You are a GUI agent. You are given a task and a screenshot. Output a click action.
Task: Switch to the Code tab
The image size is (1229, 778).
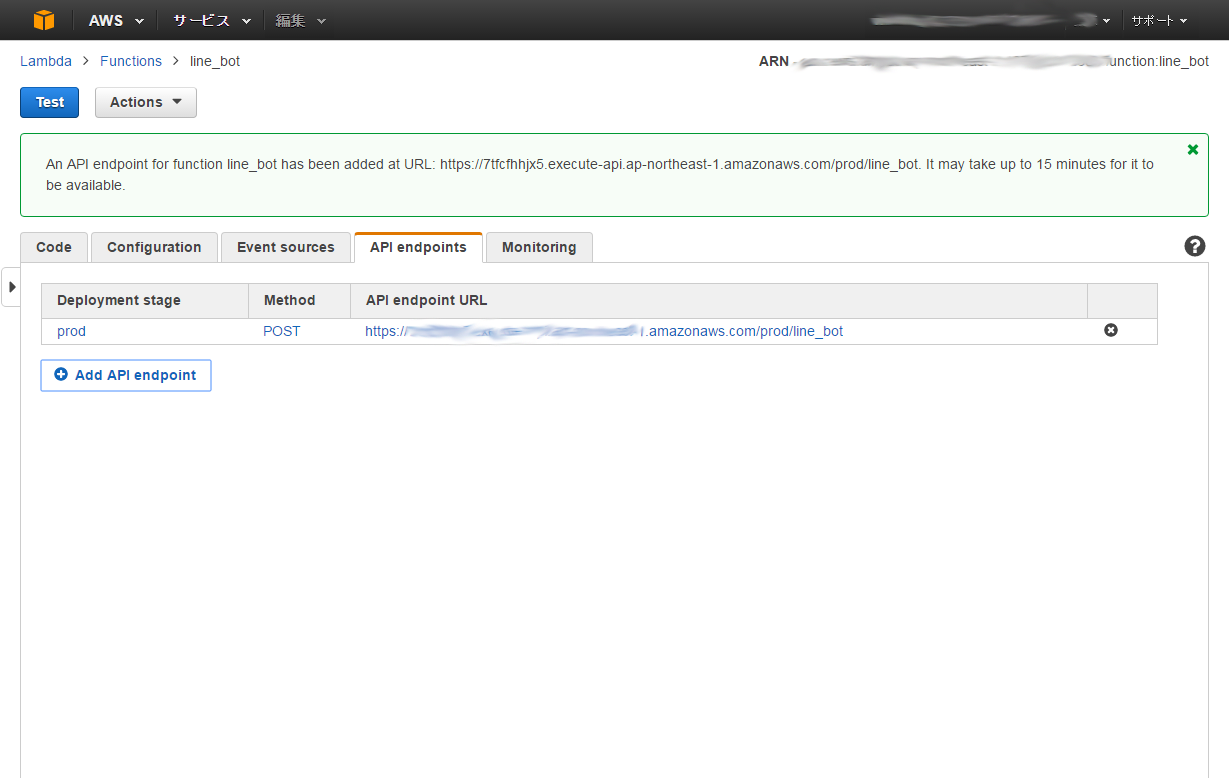[53, 247]
